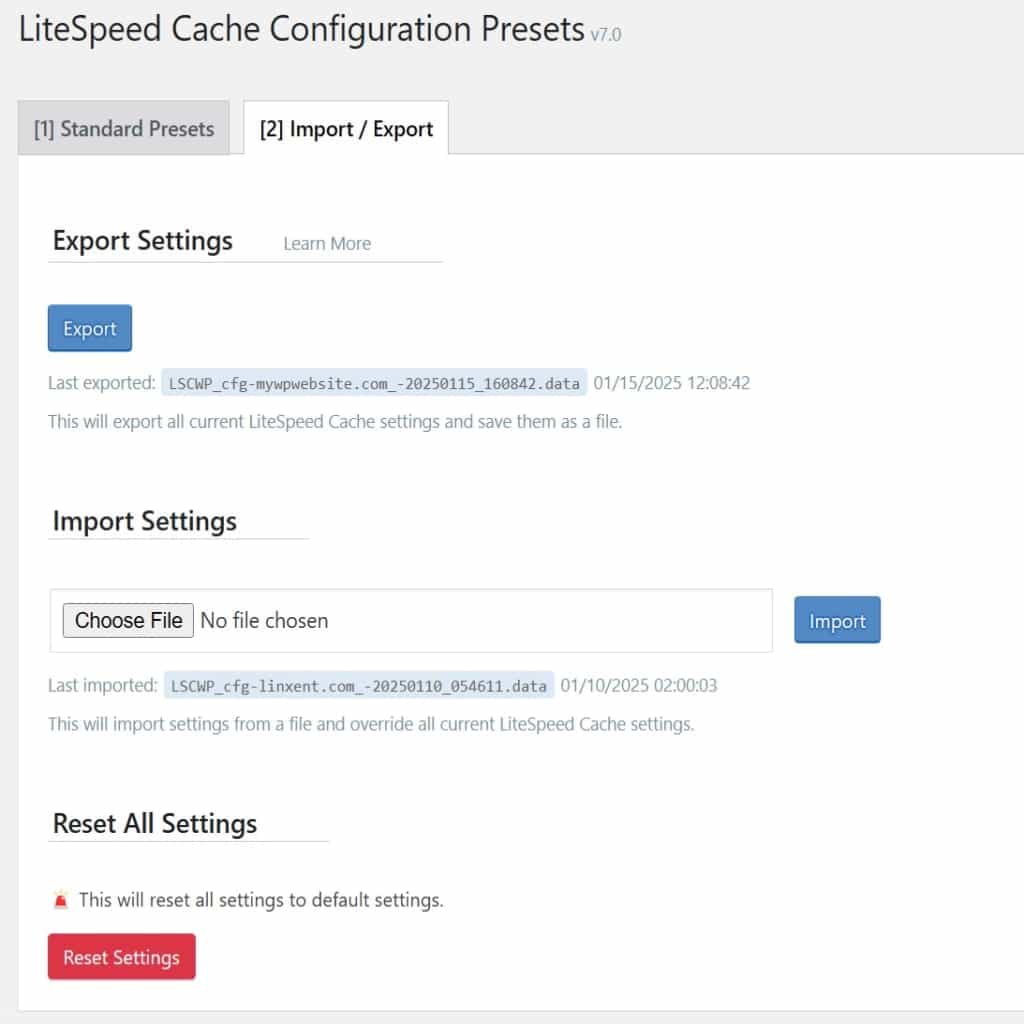Screen dimensions: 1024x1024
Task: Select the last imported filename snippet
Action: coord(356,685)
